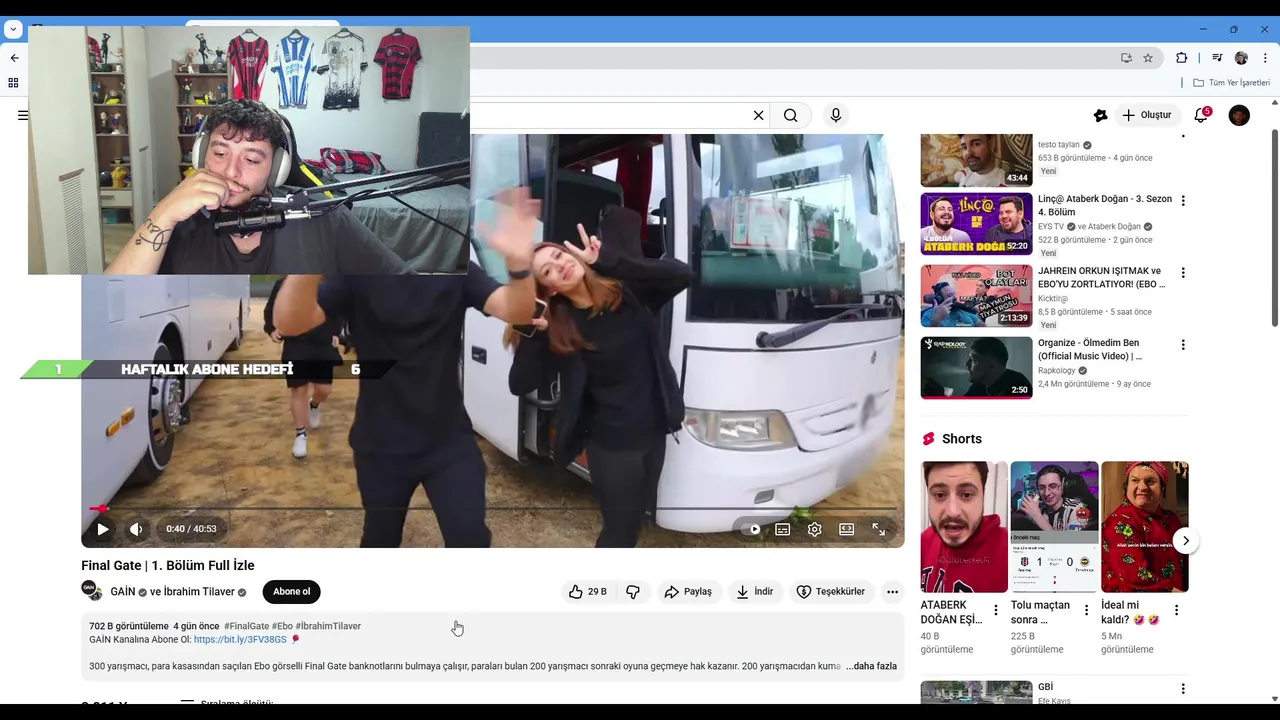The image size is (1280, 720).
Task: Open options for Linç@ Ataberk Doğan video
Action: tap(1183, 201)
